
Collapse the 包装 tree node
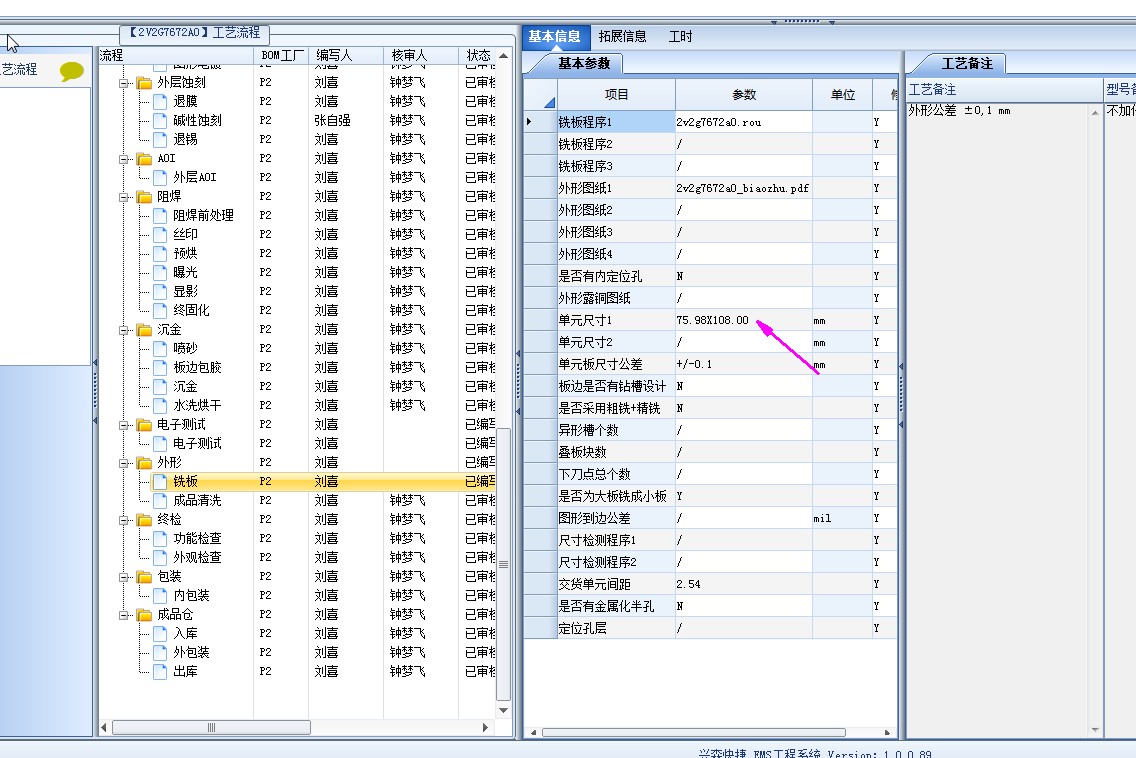point(124,577)
